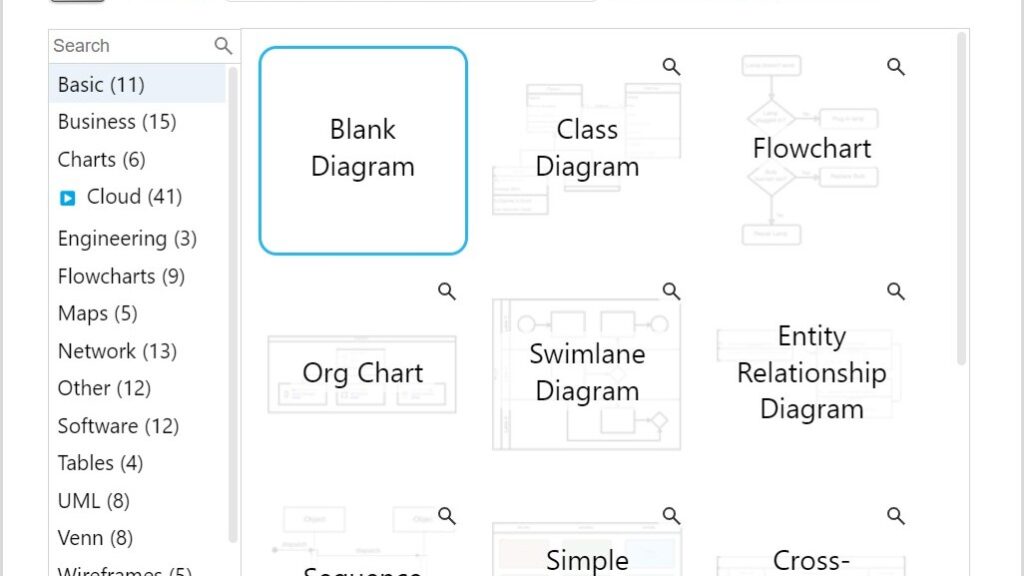
Task: Choose the UML (8) category
Action: pos(94,500)
